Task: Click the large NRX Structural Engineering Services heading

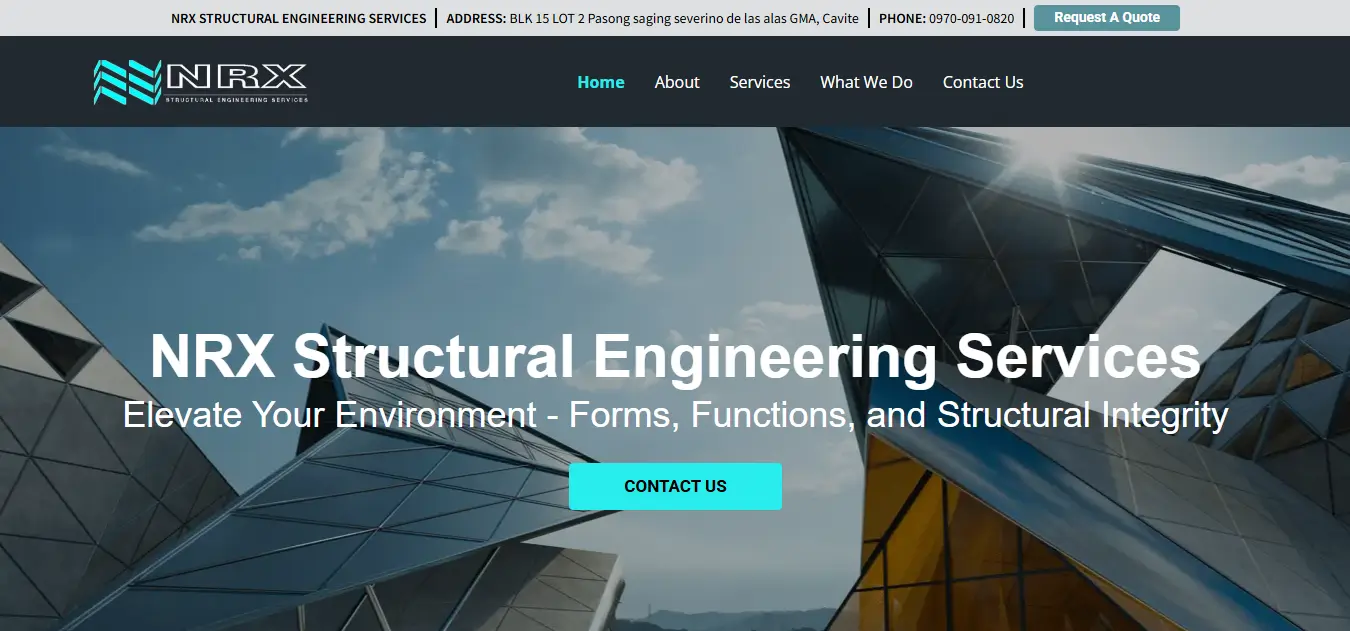Action: [675, 356]
